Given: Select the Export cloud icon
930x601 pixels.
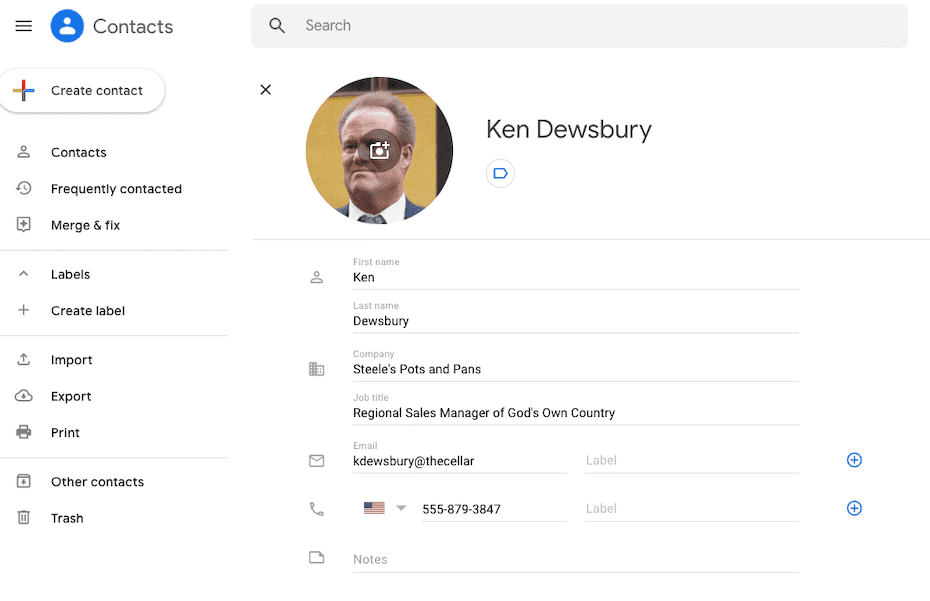Looking at the screenshot, I should [x=22, y=395].
